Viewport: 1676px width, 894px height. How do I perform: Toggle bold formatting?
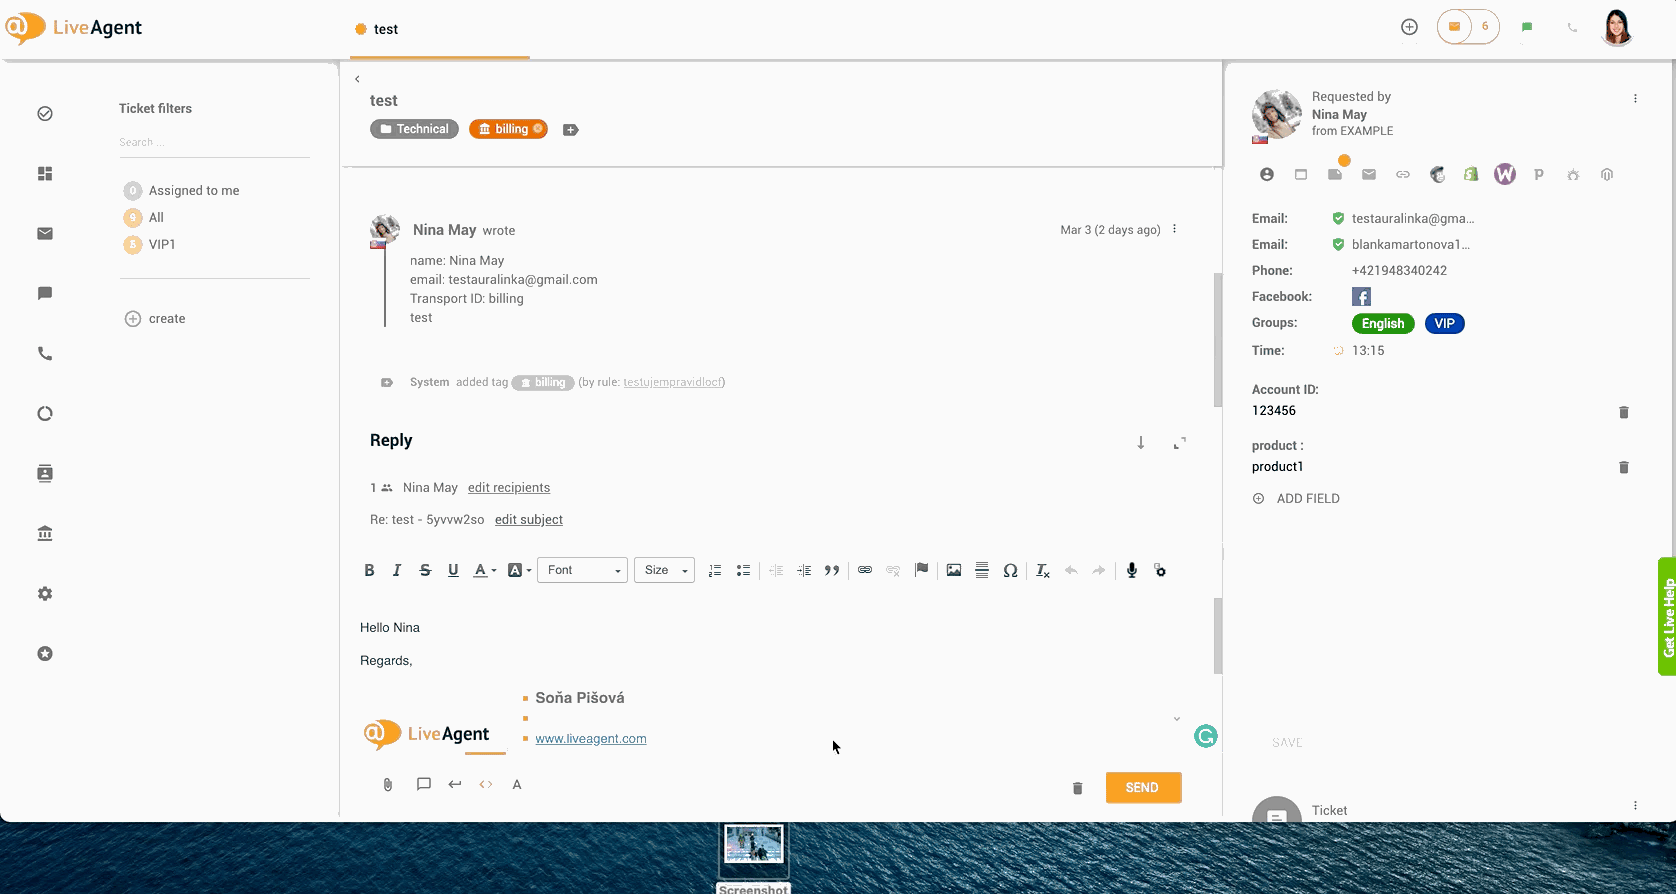pos(369,570)
